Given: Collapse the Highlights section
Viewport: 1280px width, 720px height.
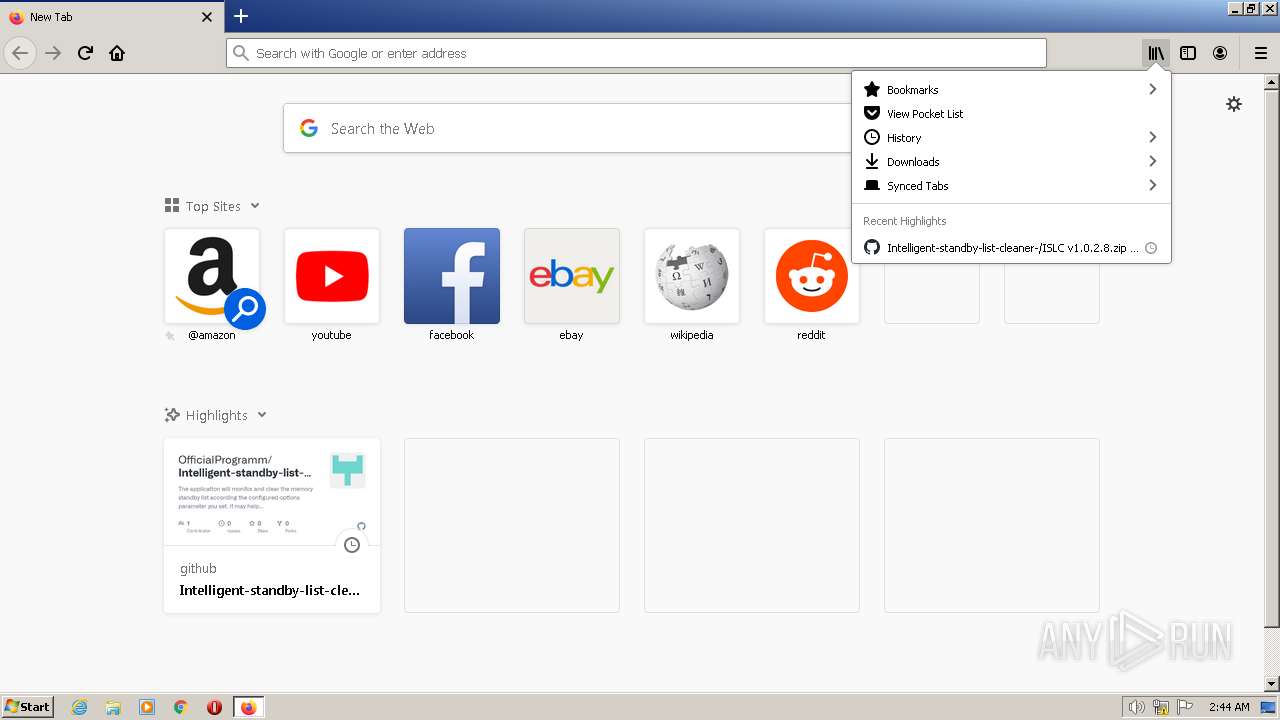Looking at the screenshot, I should (x=262, y=415).
